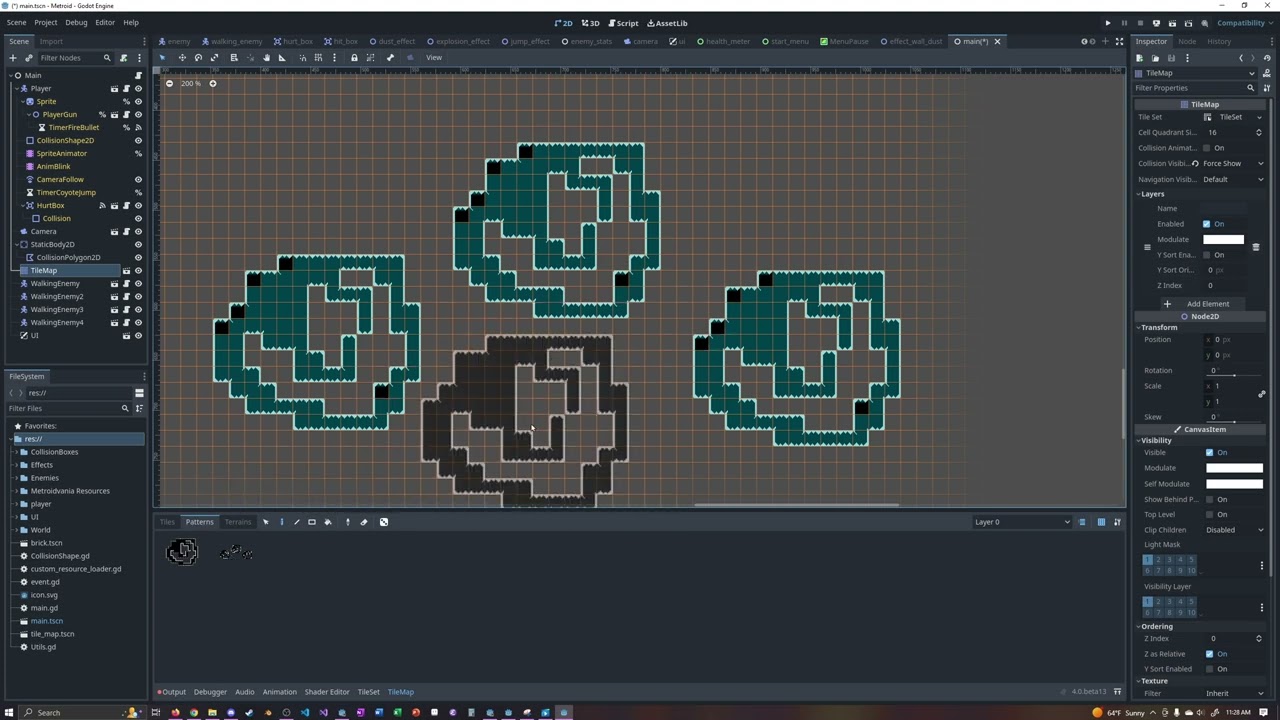Toggle visibility of WalkingEnemy3 node
Viewport: 1280px width, 720px height.
(x=138, y=309)
